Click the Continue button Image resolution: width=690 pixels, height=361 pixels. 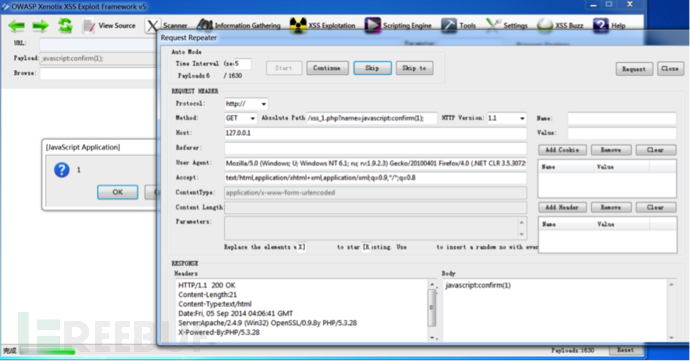(x=327, y=68)
